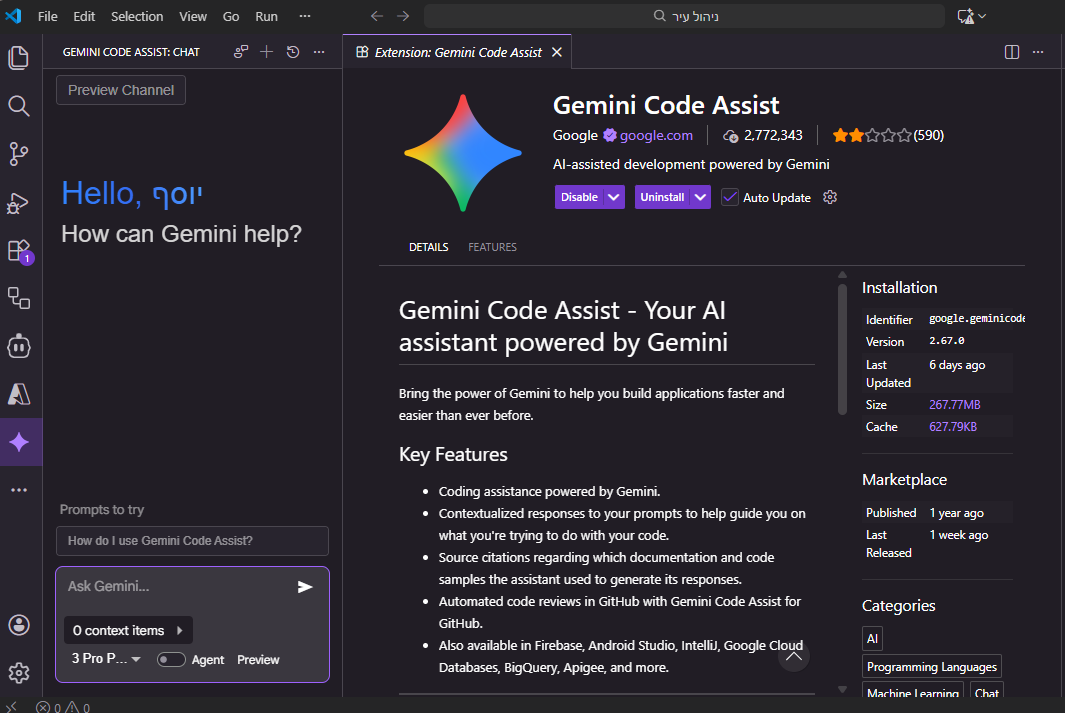Open Extensions view with badge
Screen dimensions: 1065x713
19,250
